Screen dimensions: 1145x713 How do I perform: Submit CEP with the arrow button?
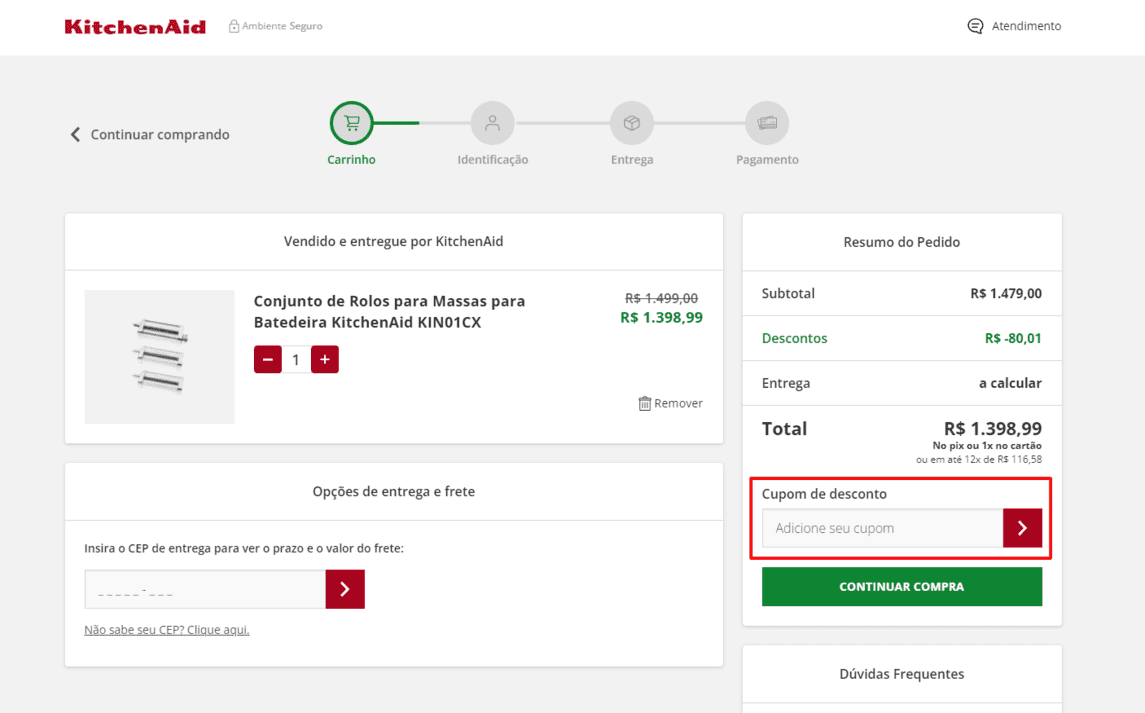(345, 589)
